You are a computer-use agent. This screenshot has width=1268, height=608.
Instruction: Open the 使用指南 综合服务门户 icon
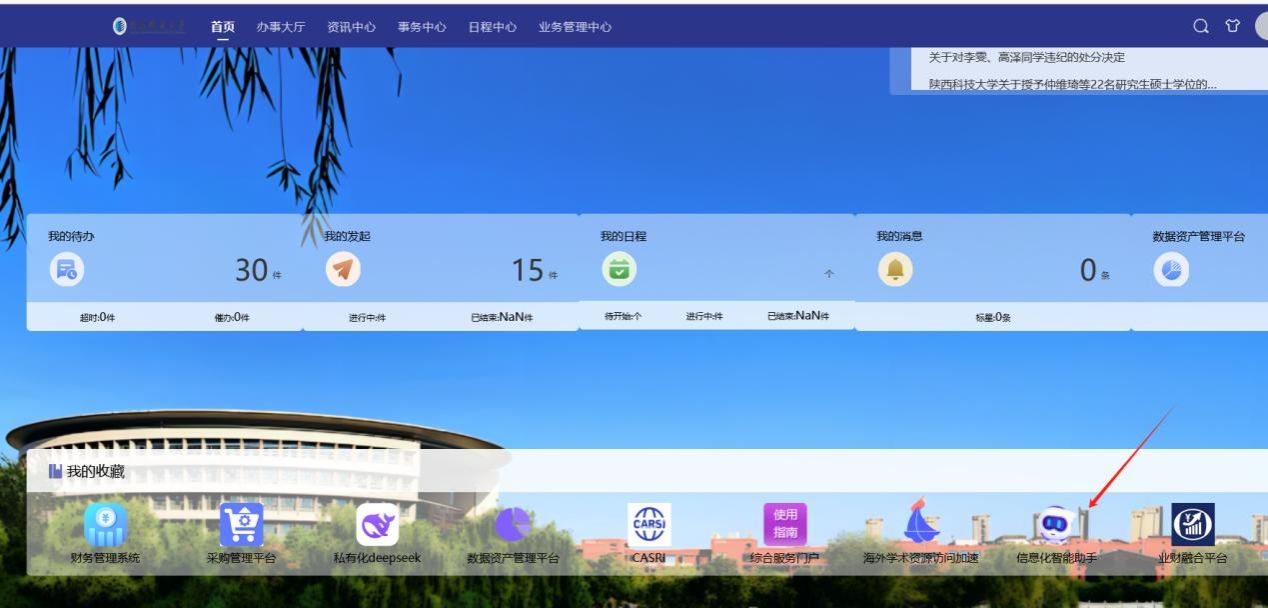[x=785, y=525]
